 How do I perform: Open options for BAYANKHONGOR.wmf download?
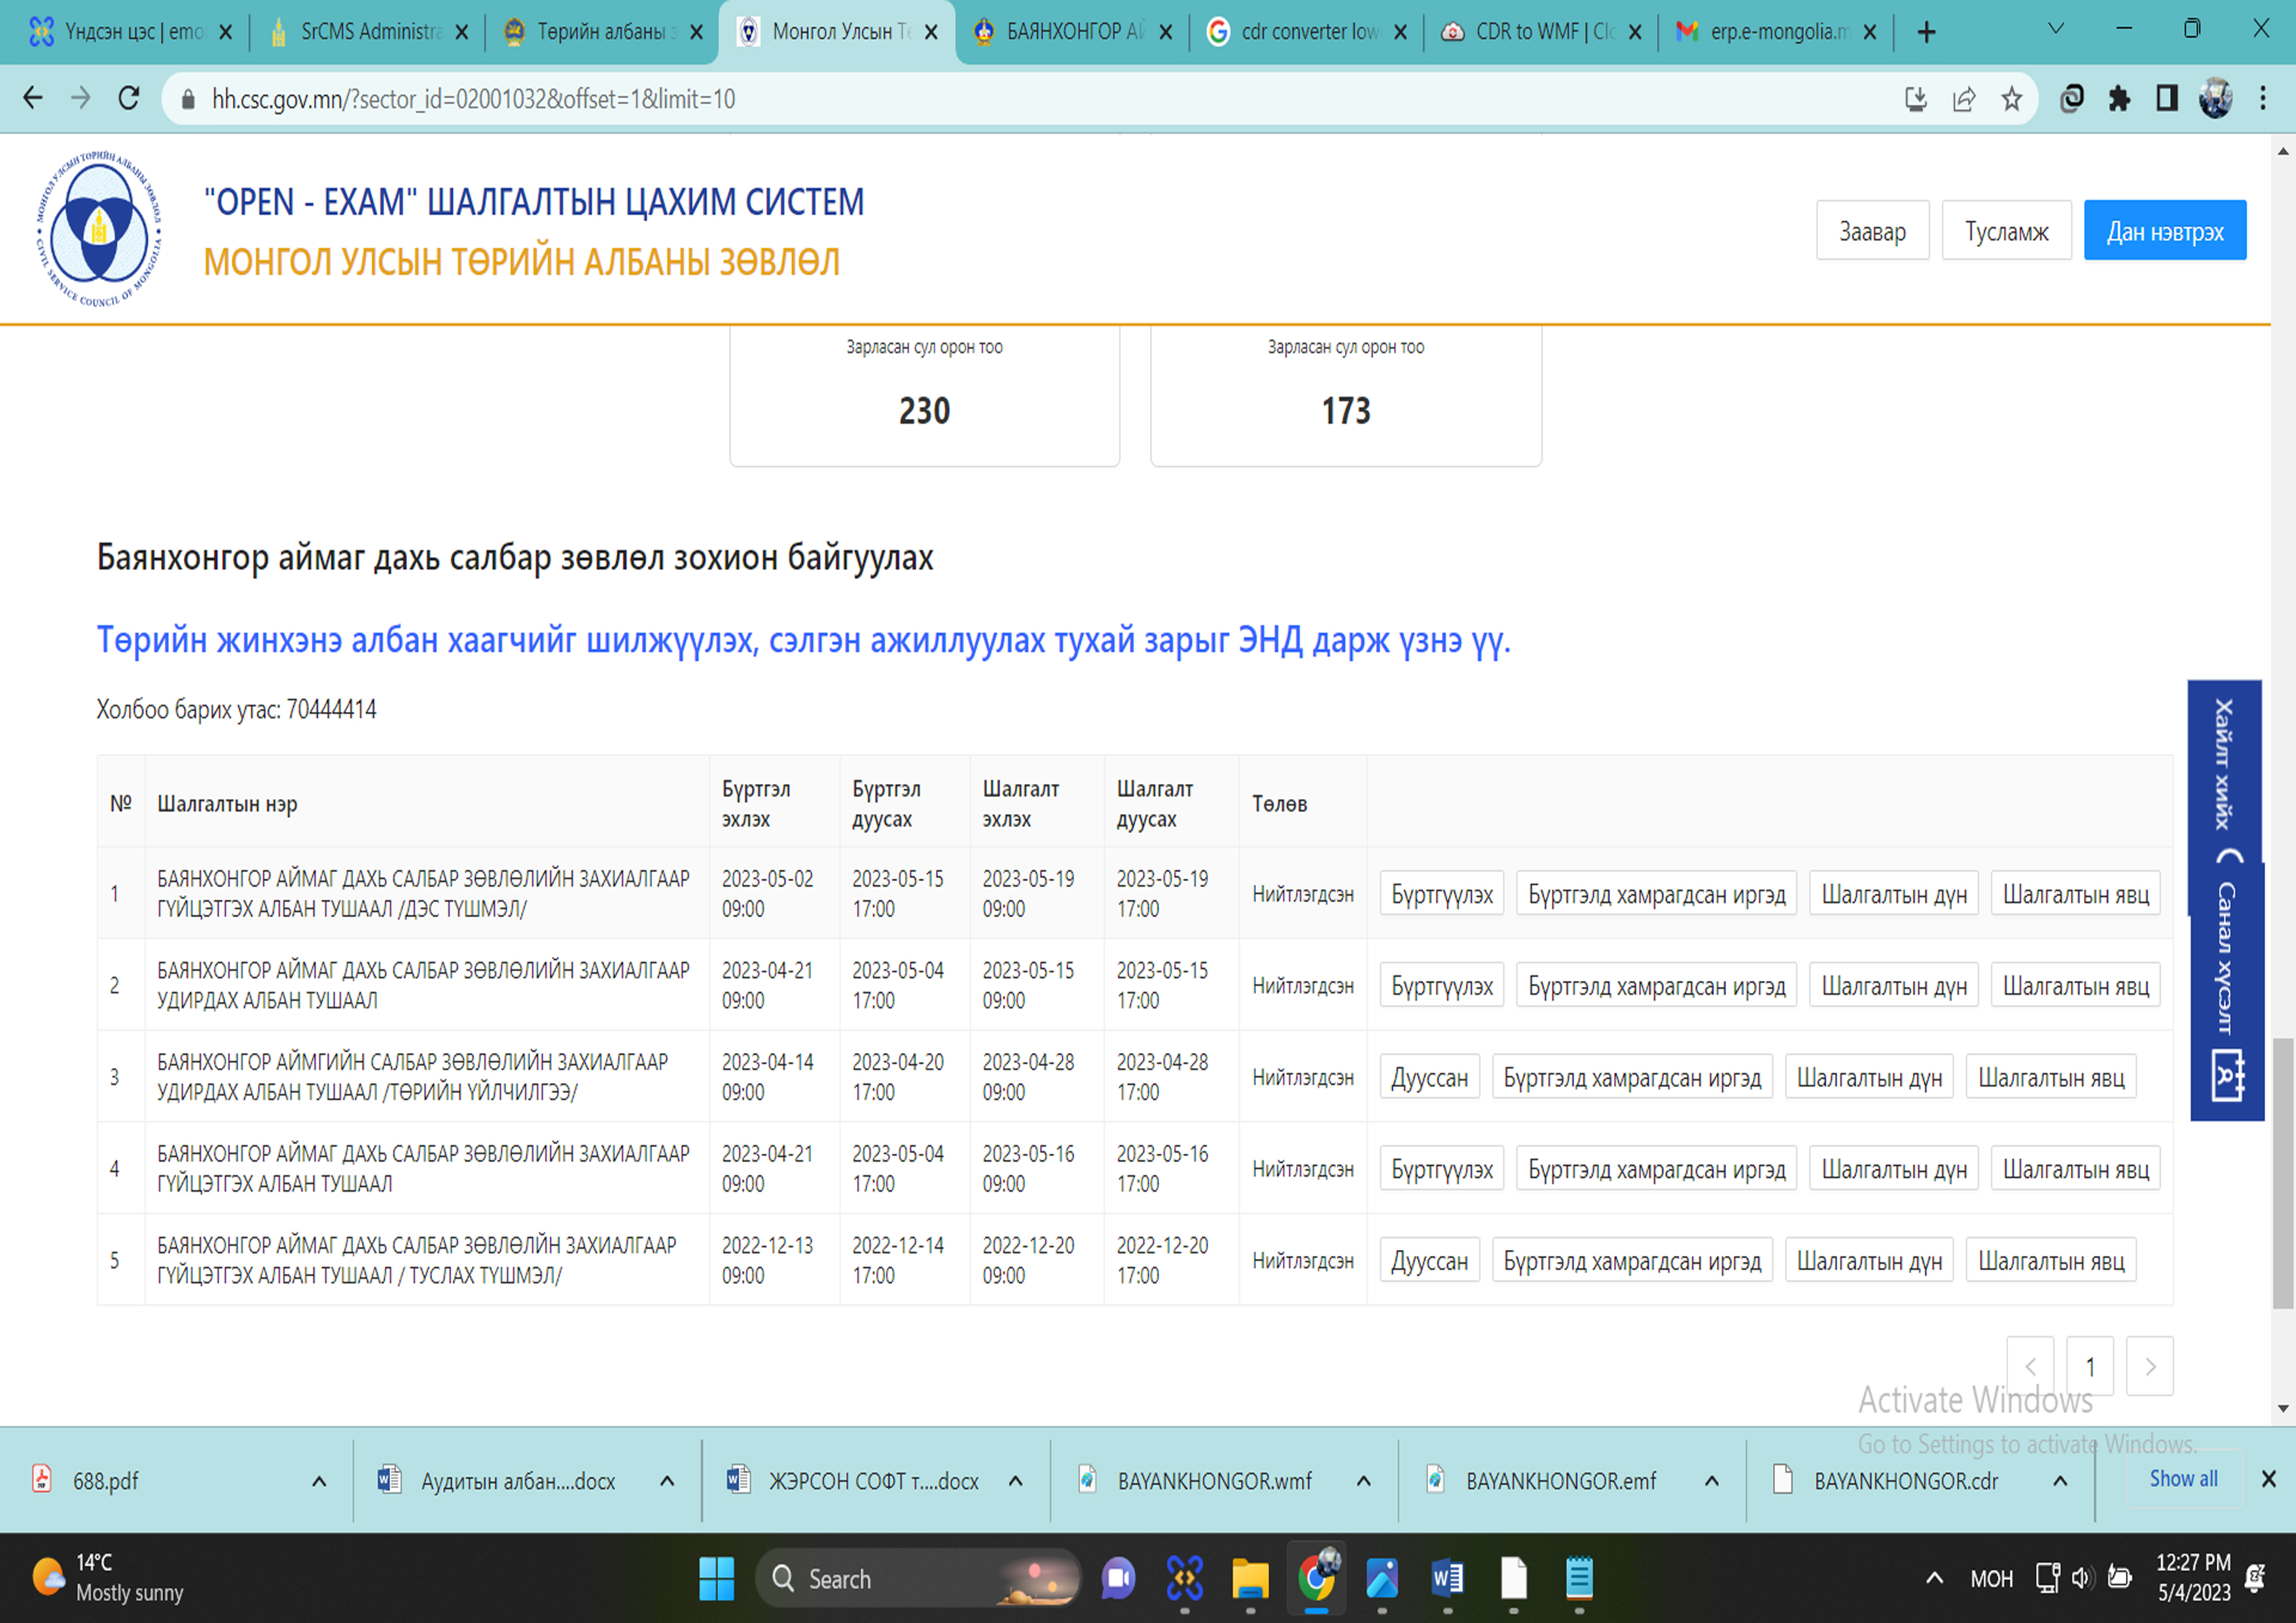(x=1363, y=1481)
